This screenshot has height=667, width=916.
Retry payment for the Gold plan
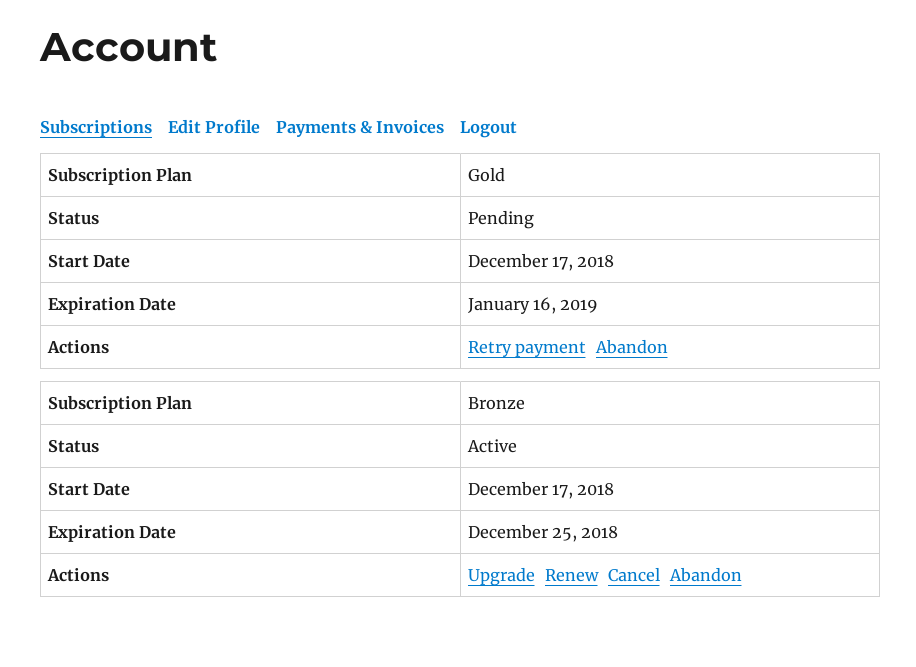pyautogui.click(x=526, y=348)
